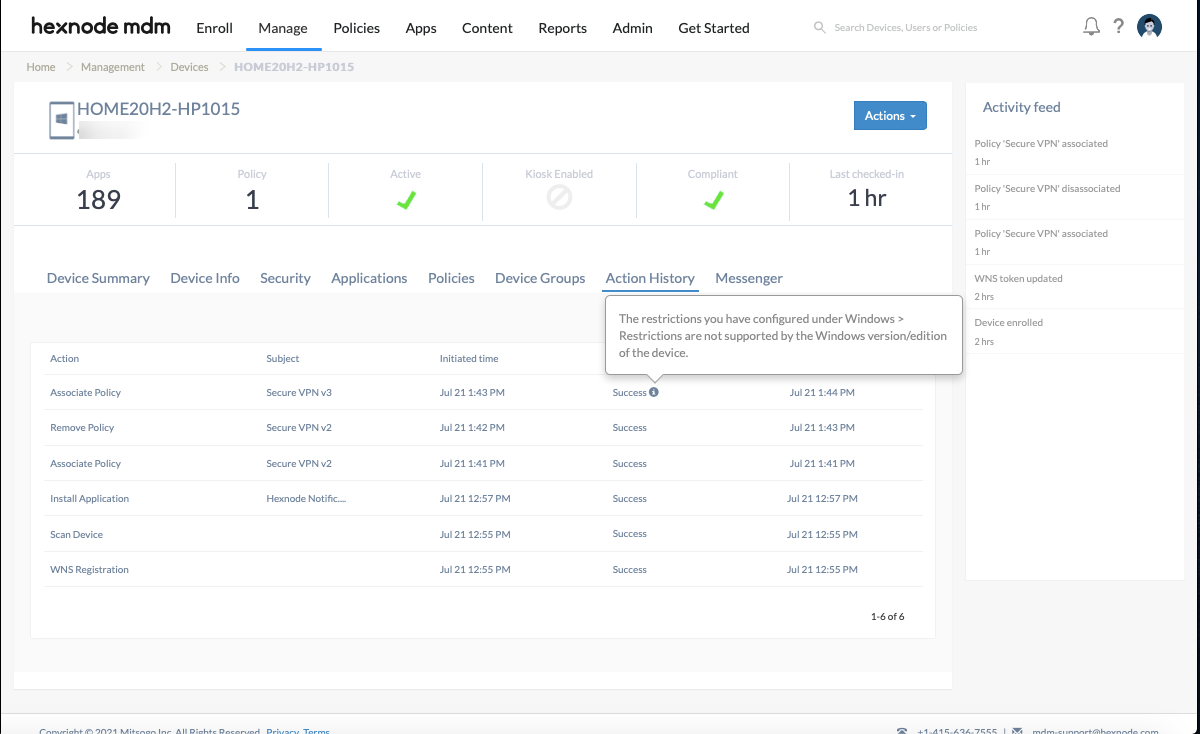Switch to Applications tab
The width and height of the screenshot is (1200, 734).
click(x=369, y=278)
